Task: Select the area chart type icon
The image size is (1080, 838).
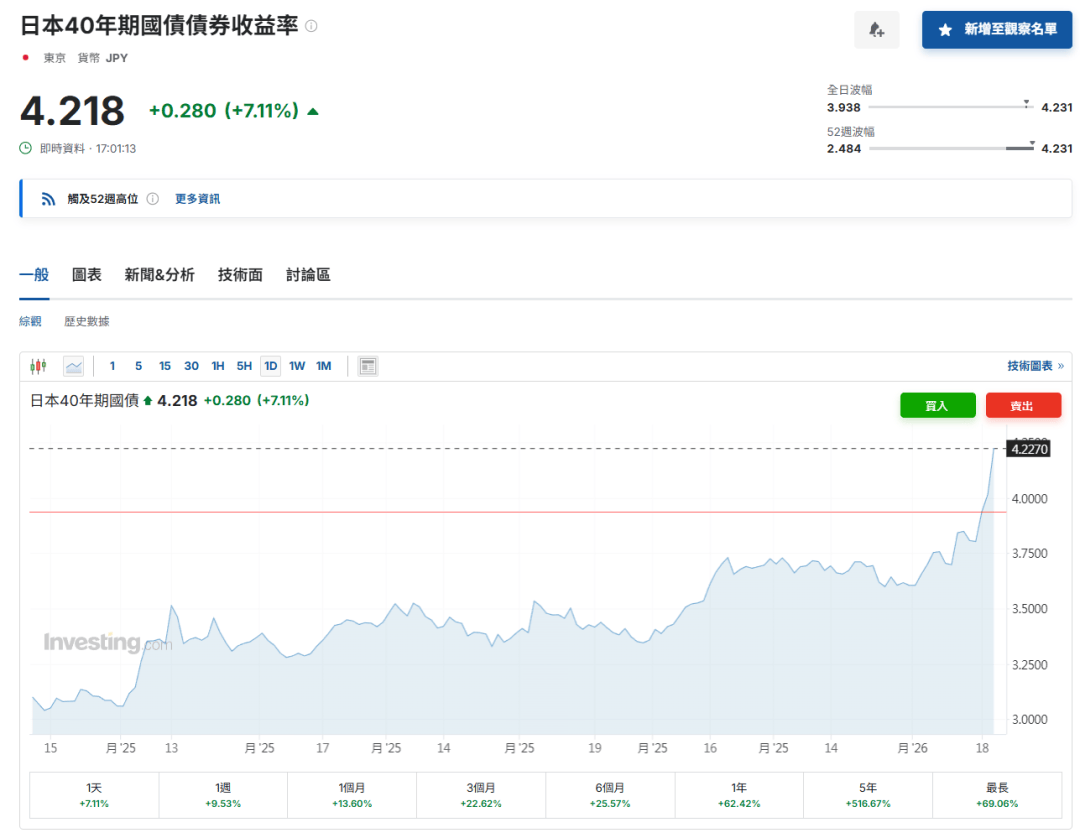Action: tap(73, 365)
